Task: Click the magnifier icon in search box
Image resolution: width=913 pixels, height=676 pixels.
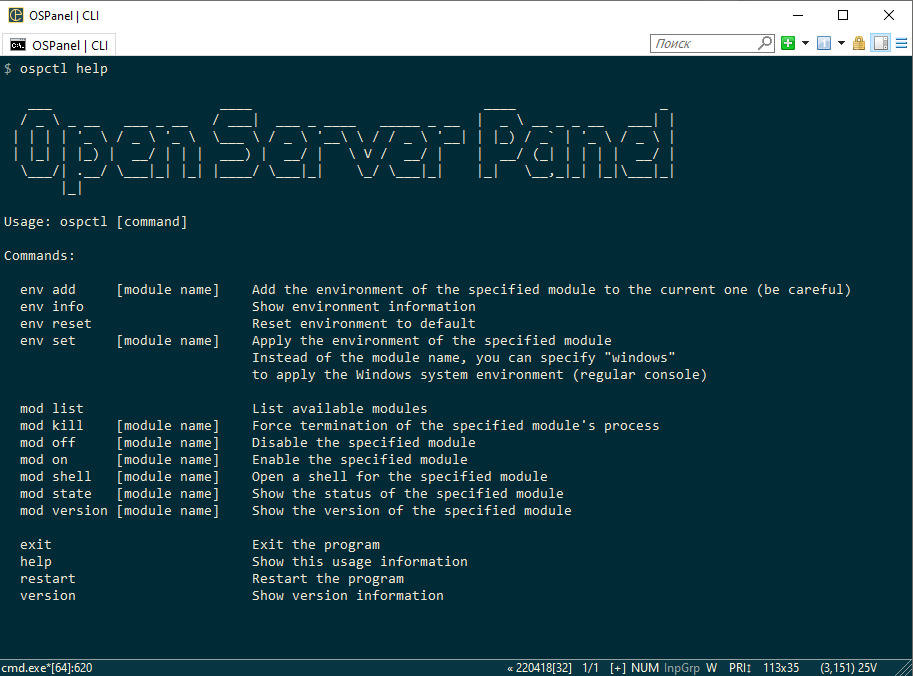Action: pos(765,43)
